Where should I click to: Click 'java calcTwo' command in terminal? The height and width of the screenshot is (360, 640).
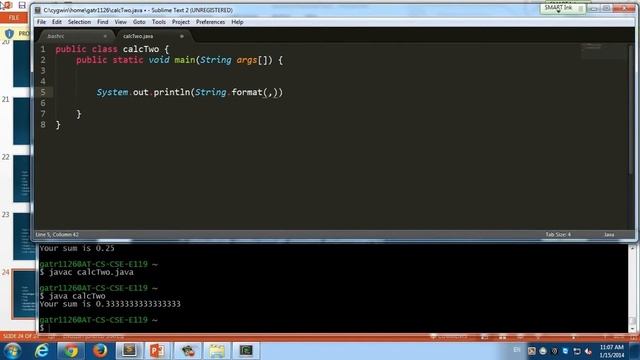click(77, 296)
